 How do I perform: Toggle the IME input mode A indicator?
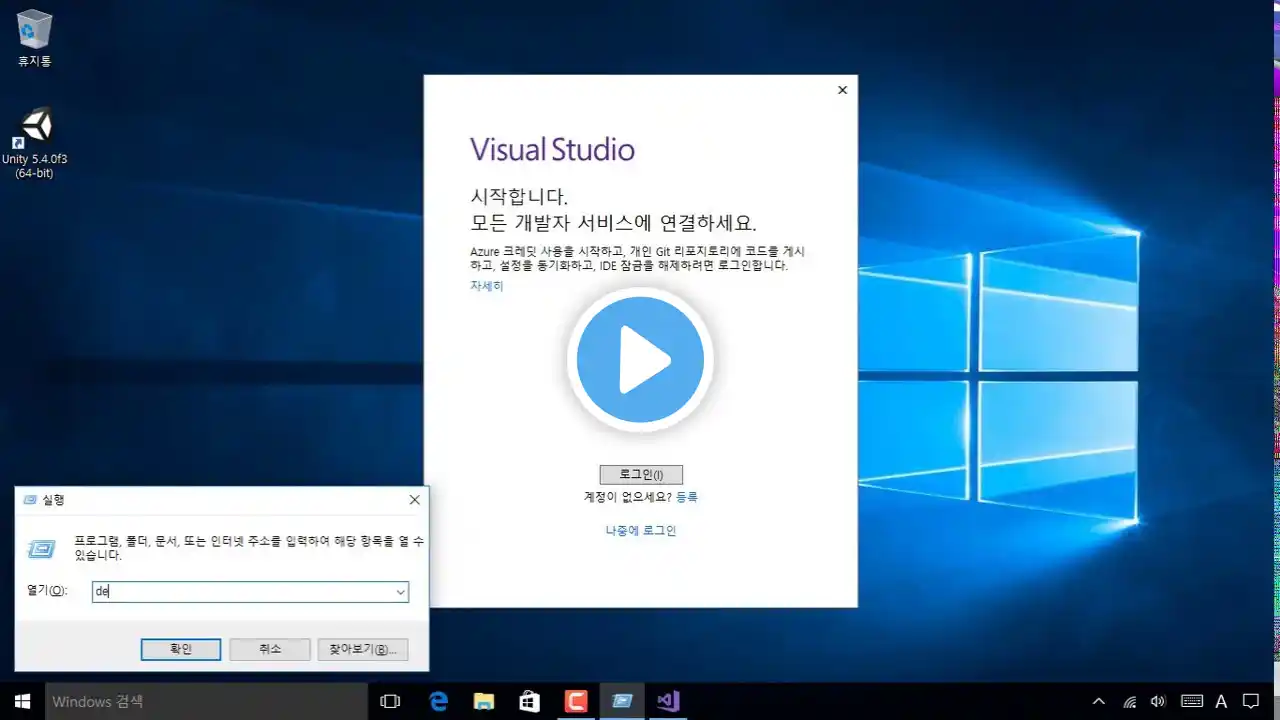(x=1221, y=701)
